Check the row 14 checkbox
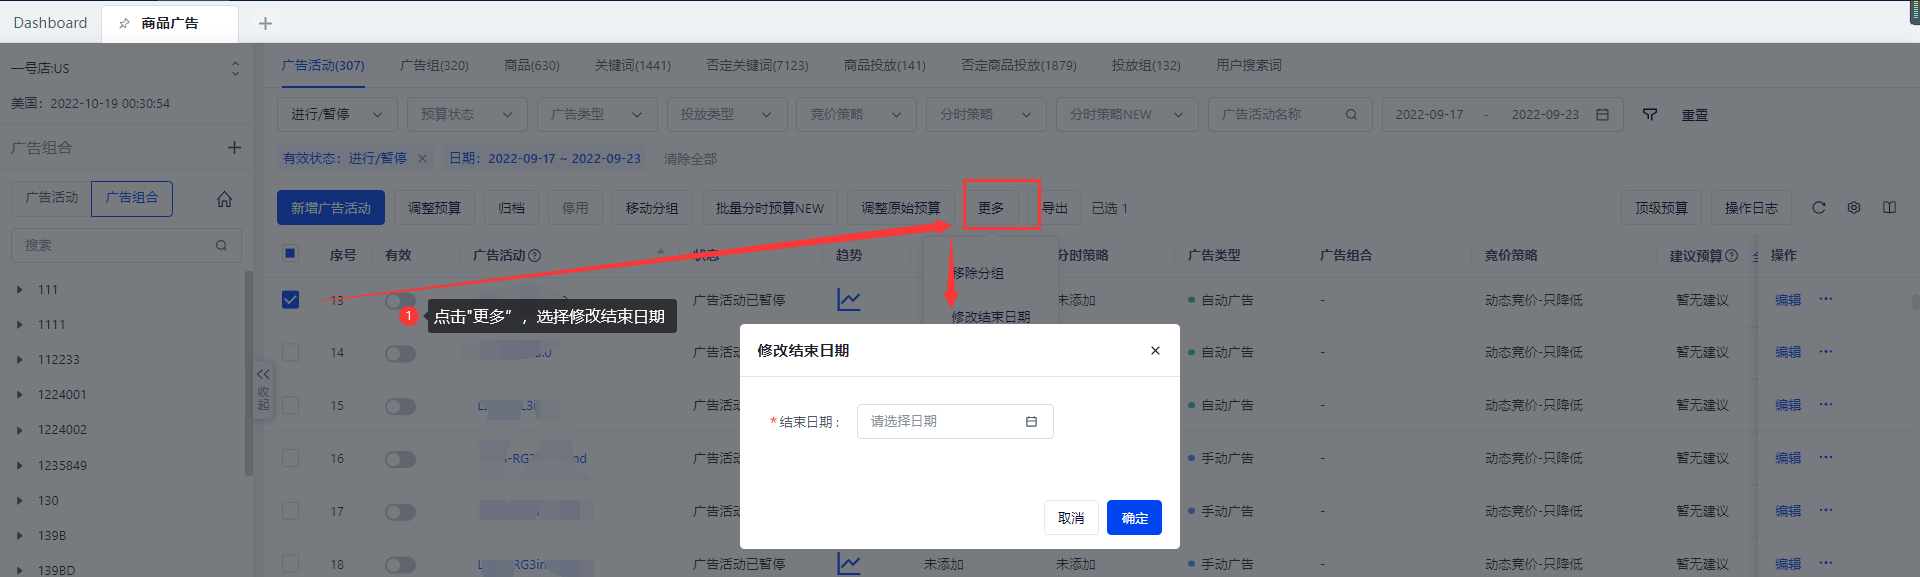 click(x=290, y=352)
